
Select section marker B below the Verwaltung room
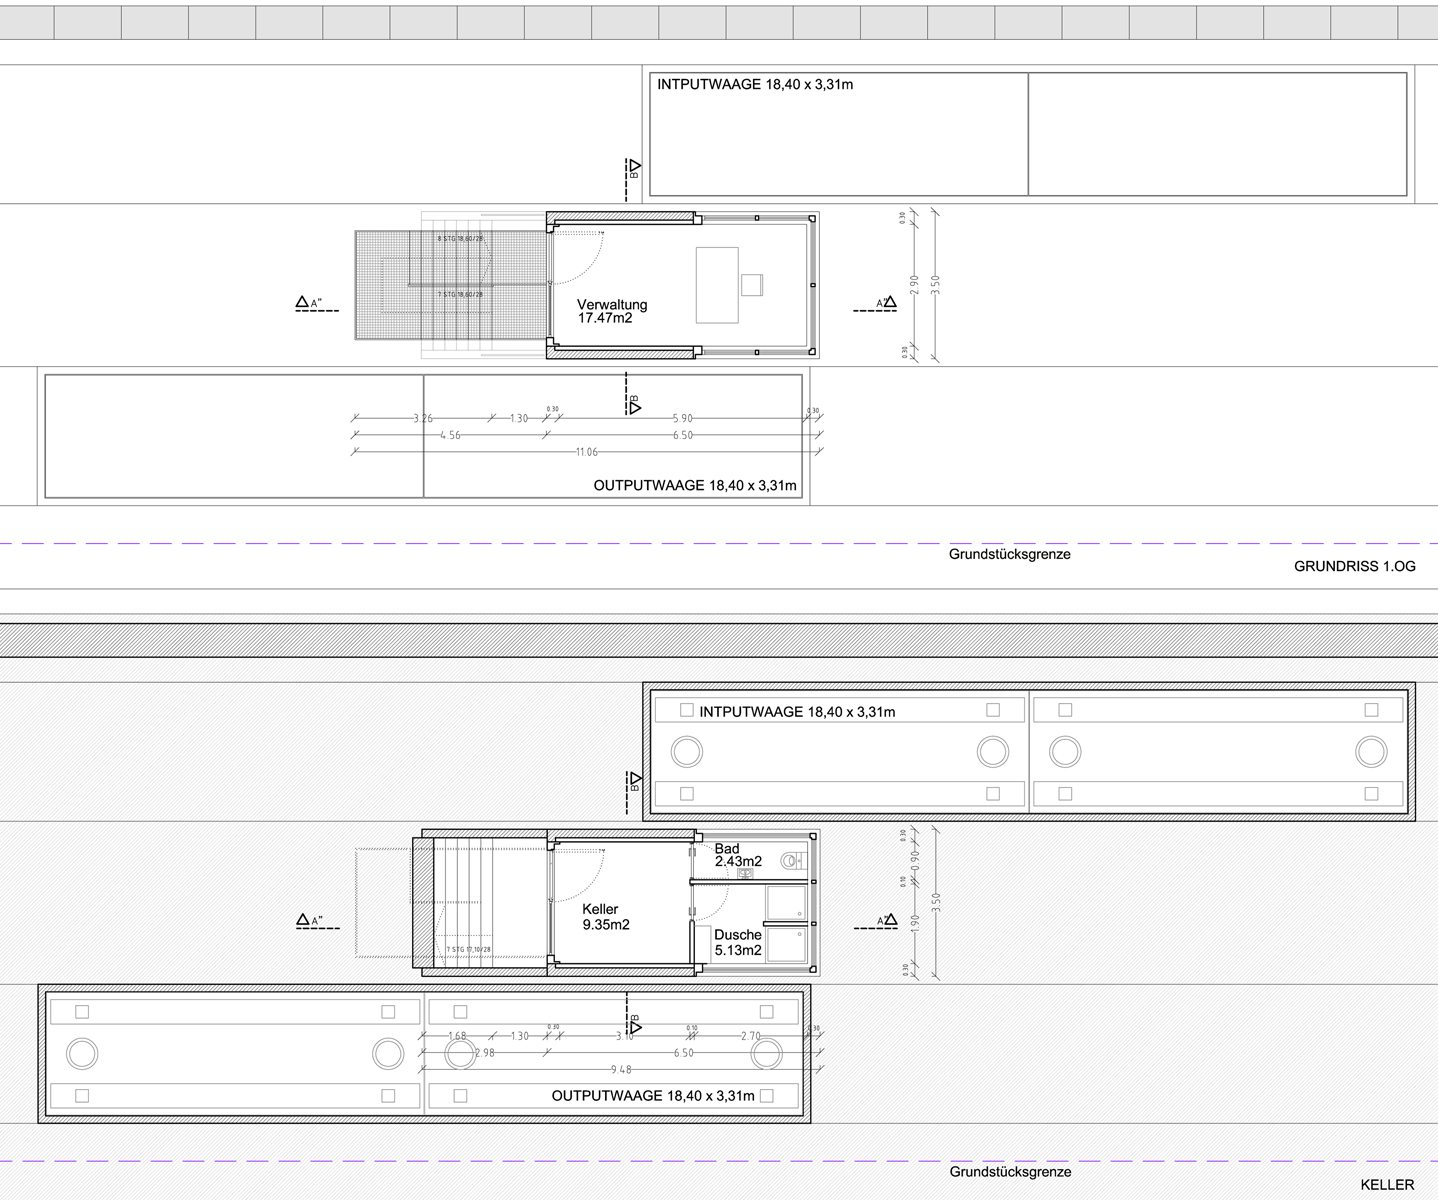(x=633, y=404)
